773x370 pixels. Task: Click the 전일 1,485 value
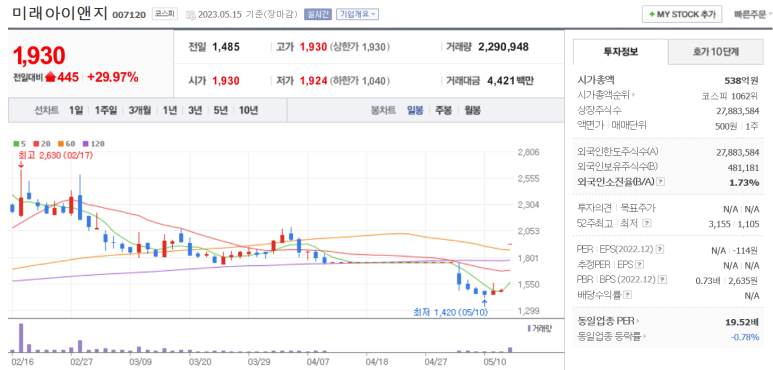[226, 47]
